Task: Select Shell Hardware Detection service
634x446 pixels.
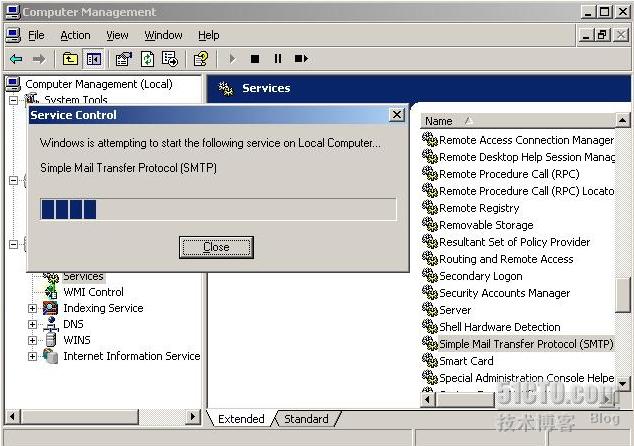Action: pyautogui.click(x=500, y=327)
